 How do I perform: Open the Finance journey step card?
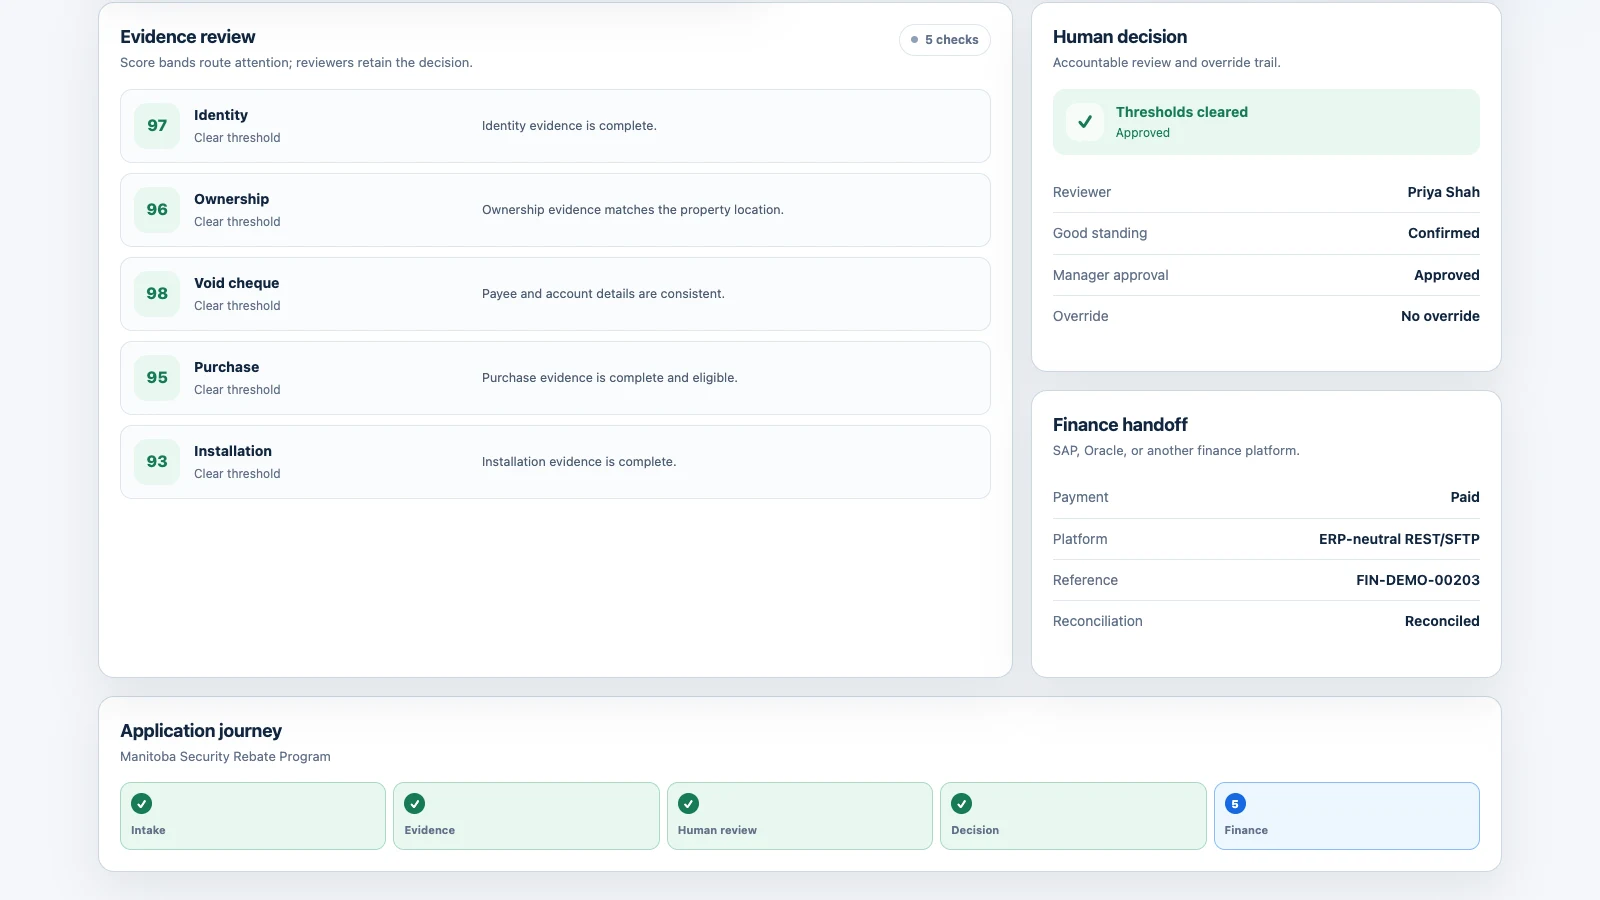tap(1347, 816)
